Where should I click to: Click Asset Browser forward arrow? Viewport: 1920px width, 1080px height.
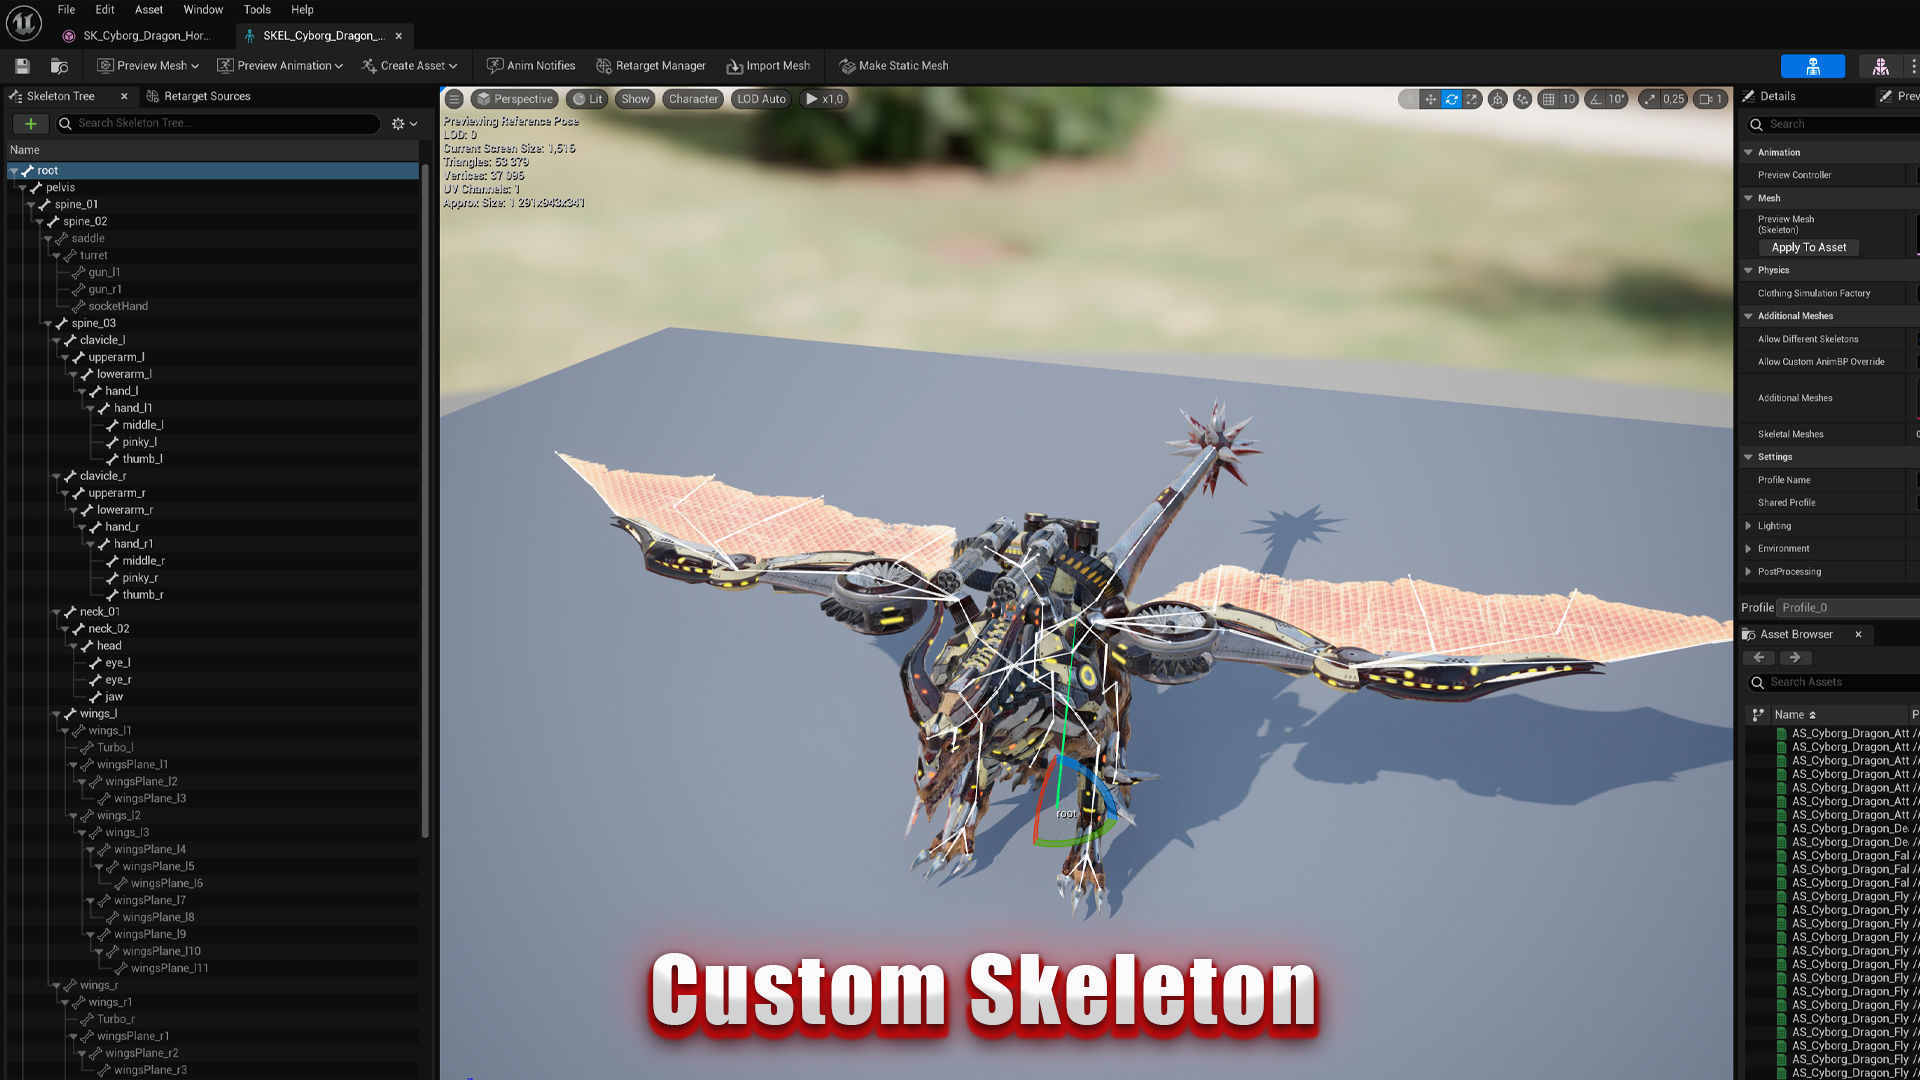pyautogui.click(x=1795, y=658)
